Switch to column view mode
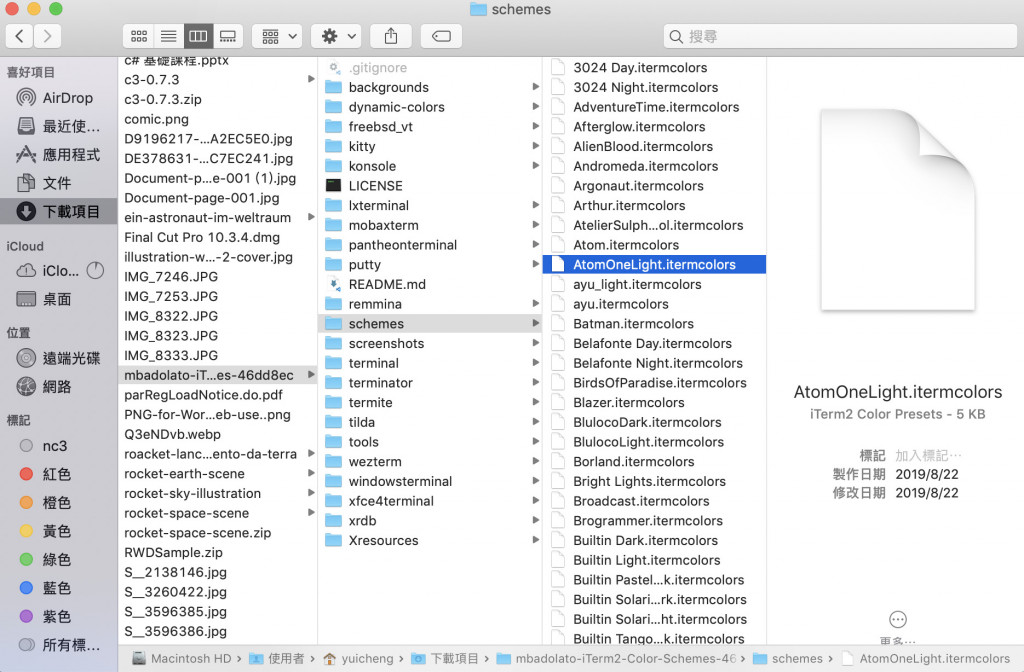Screen dimensions: 1024x672 pos(198,36)
